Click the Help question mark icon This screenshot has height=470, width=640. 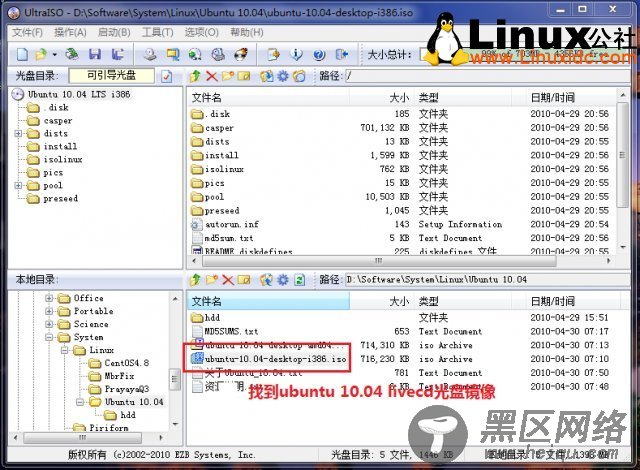[319, 54]
